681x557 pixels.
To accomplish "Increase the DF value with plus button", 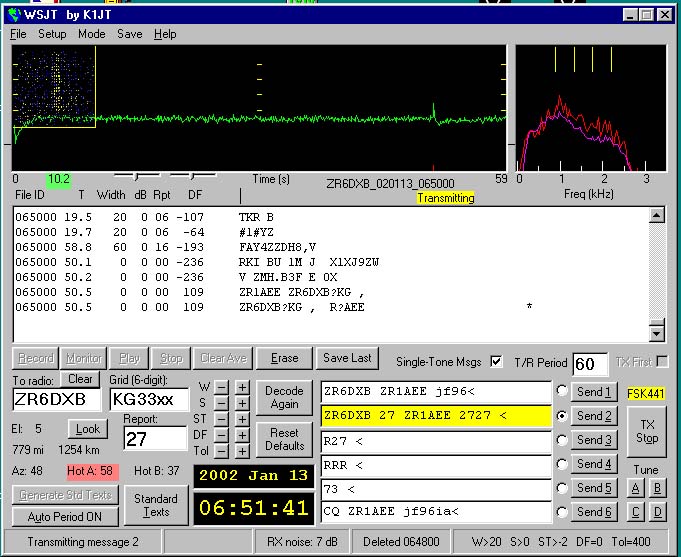I will pos(242,435).
